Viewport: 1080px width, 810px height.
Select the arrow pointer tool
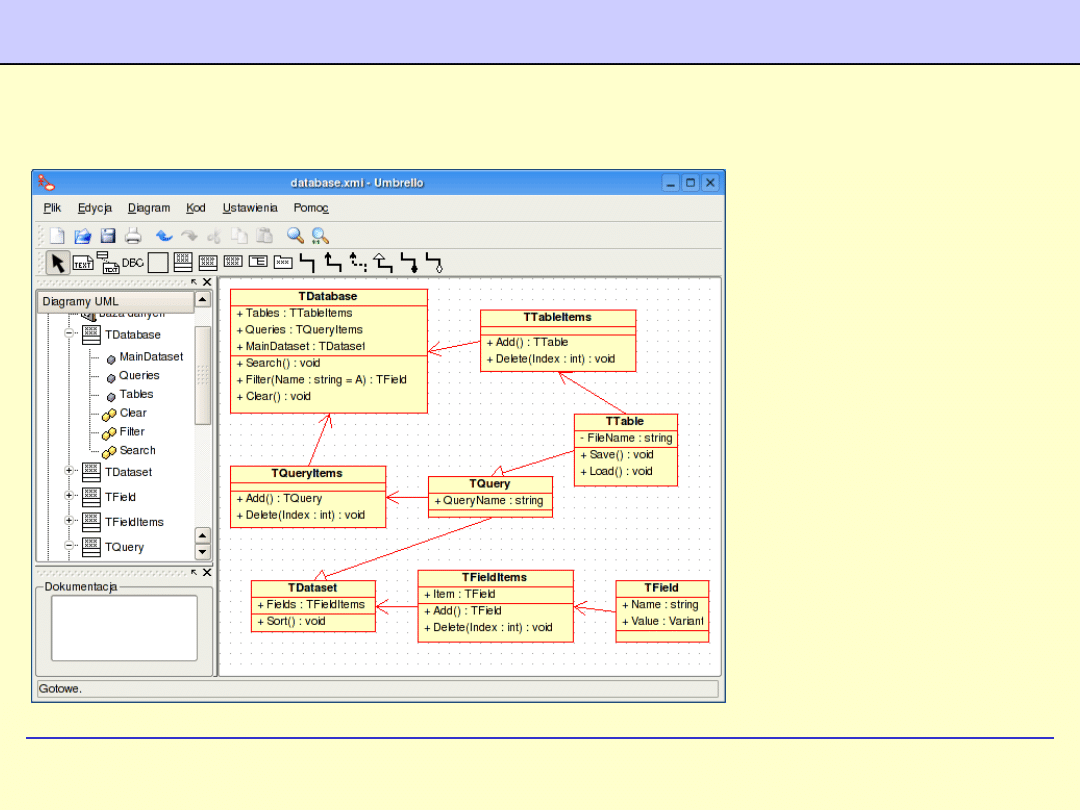(58, 263)
